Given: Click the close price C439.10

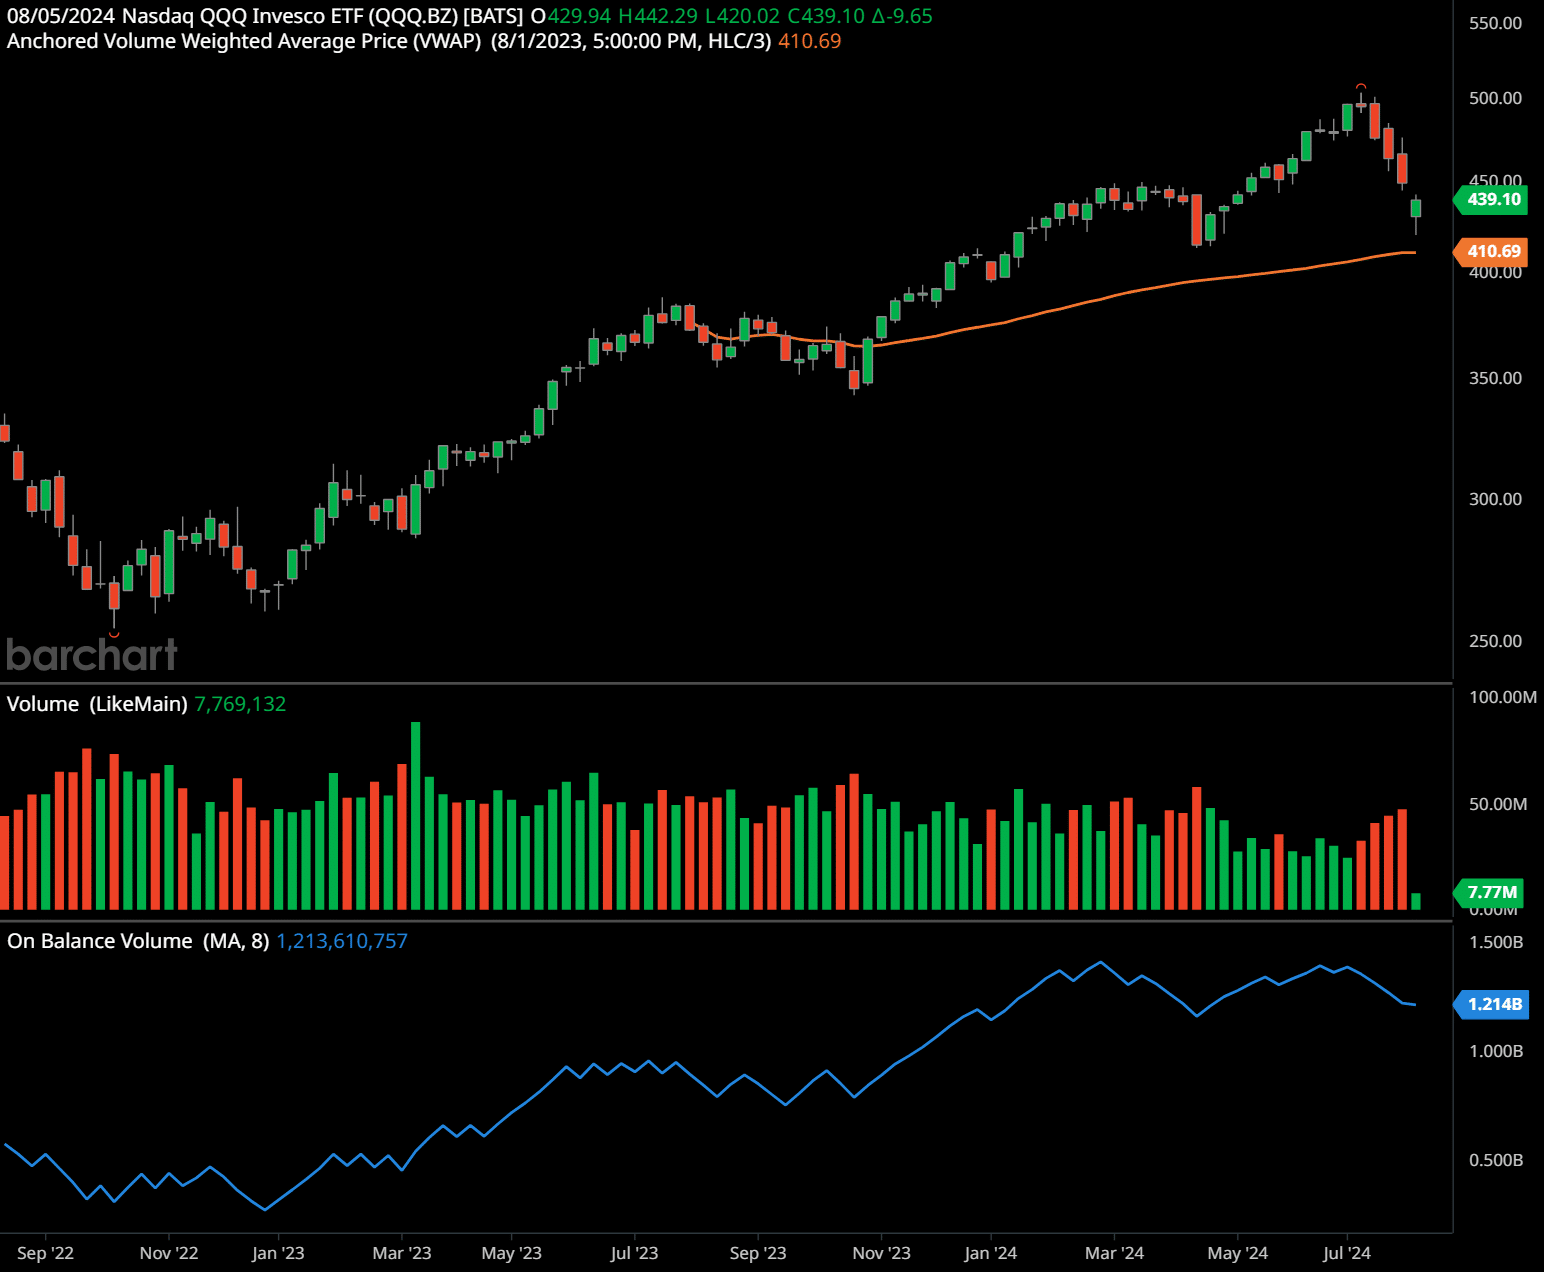Looking at the screenshot, I should tap(826, 16).
